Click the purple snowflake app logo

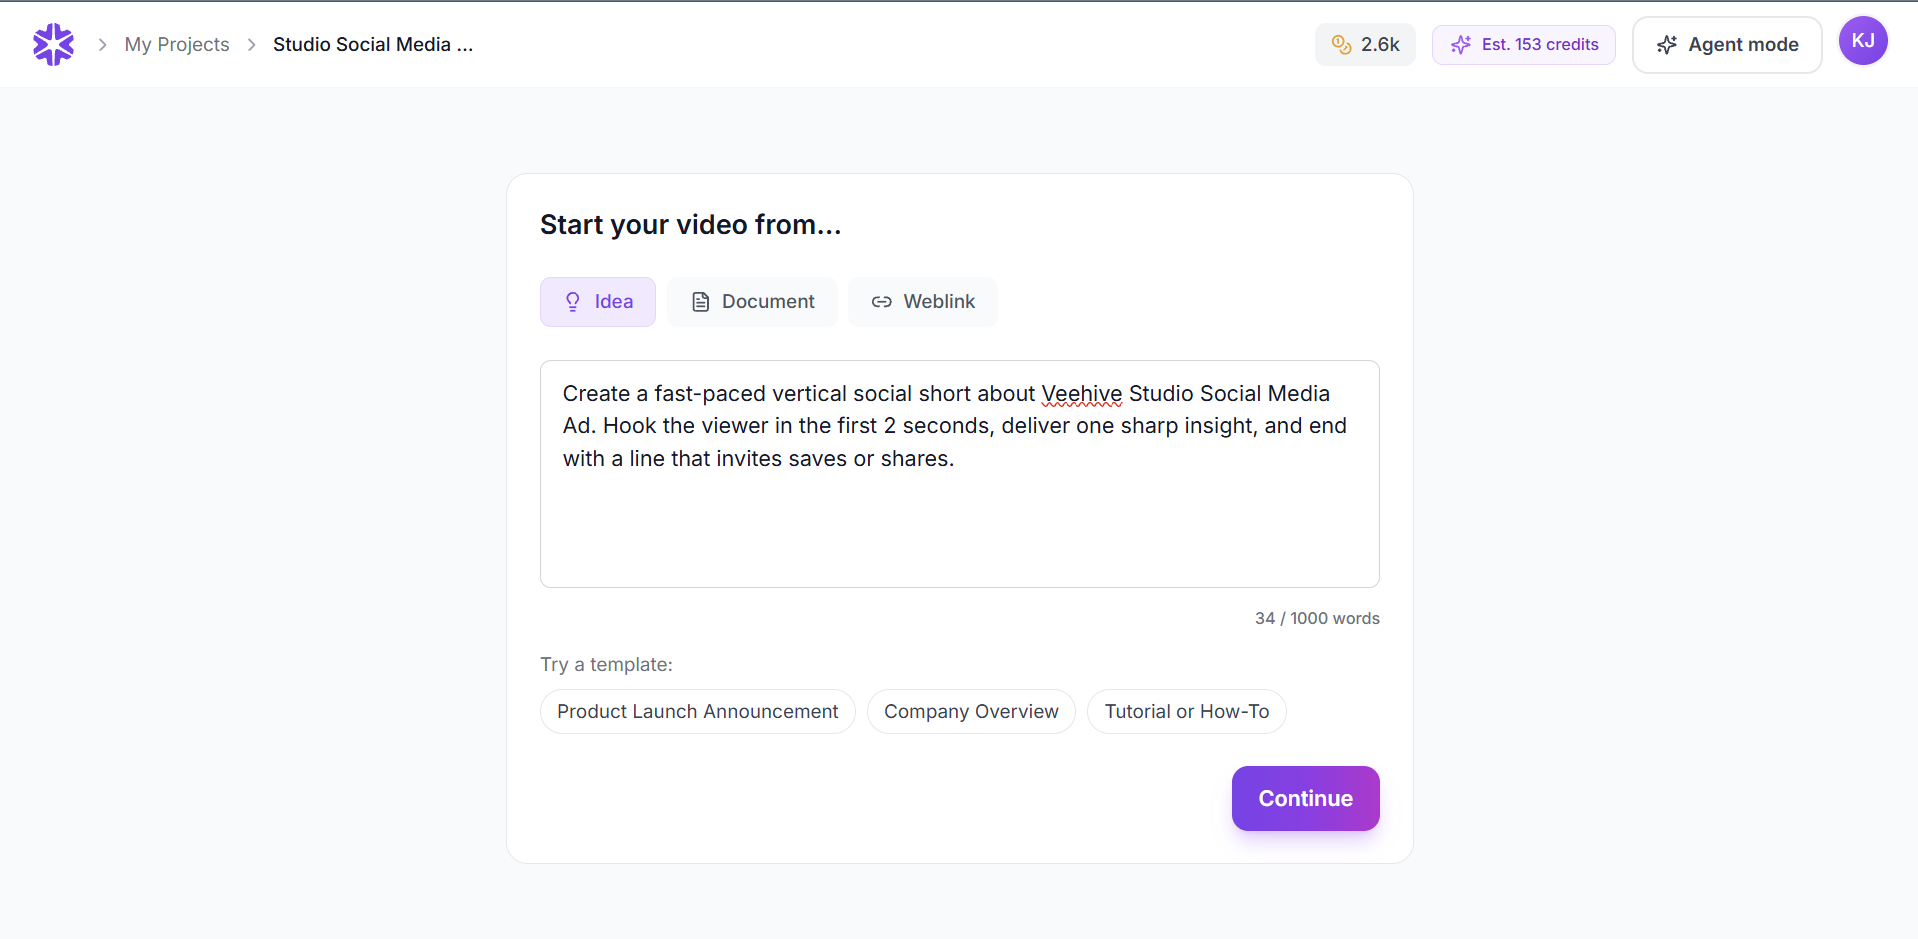tap(53, 44)
